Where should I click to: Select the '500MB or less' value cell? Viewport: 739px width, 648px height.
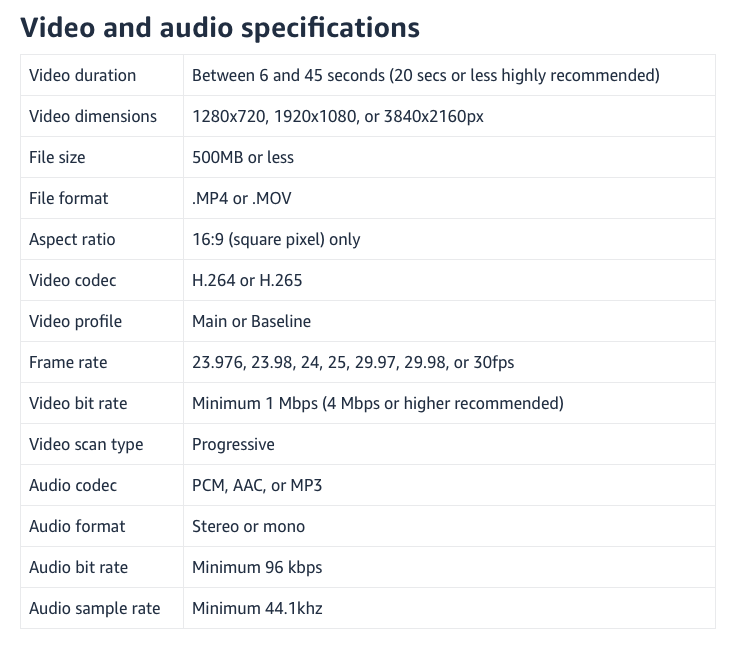pos(449,157)
